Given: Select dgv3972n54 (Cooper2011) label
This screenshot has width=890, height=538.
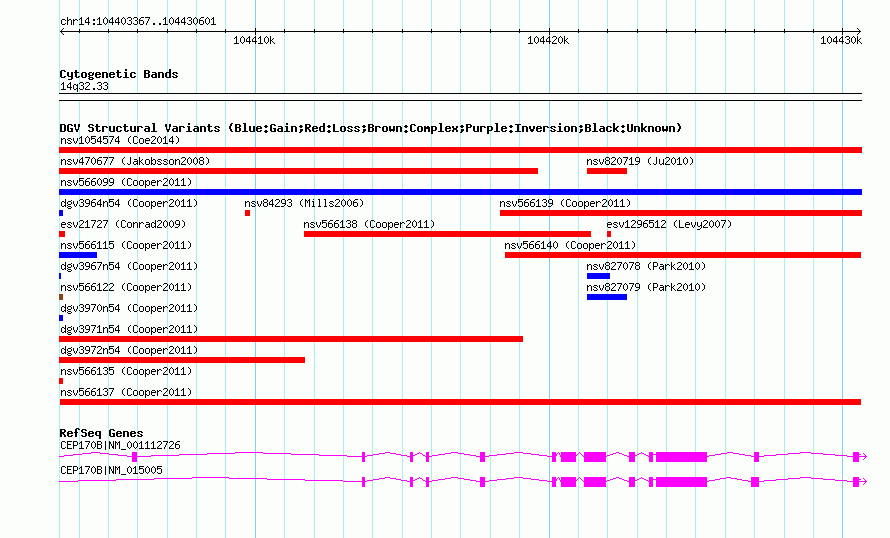Looking at the screenshot, I should point(129,350).
